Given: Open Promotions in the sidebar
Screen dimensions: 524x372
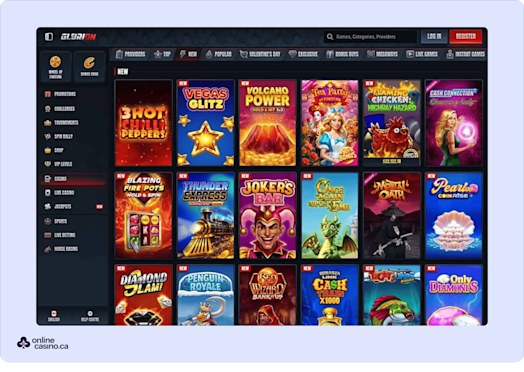Looking at the screenshot, I should pos(74,94).
